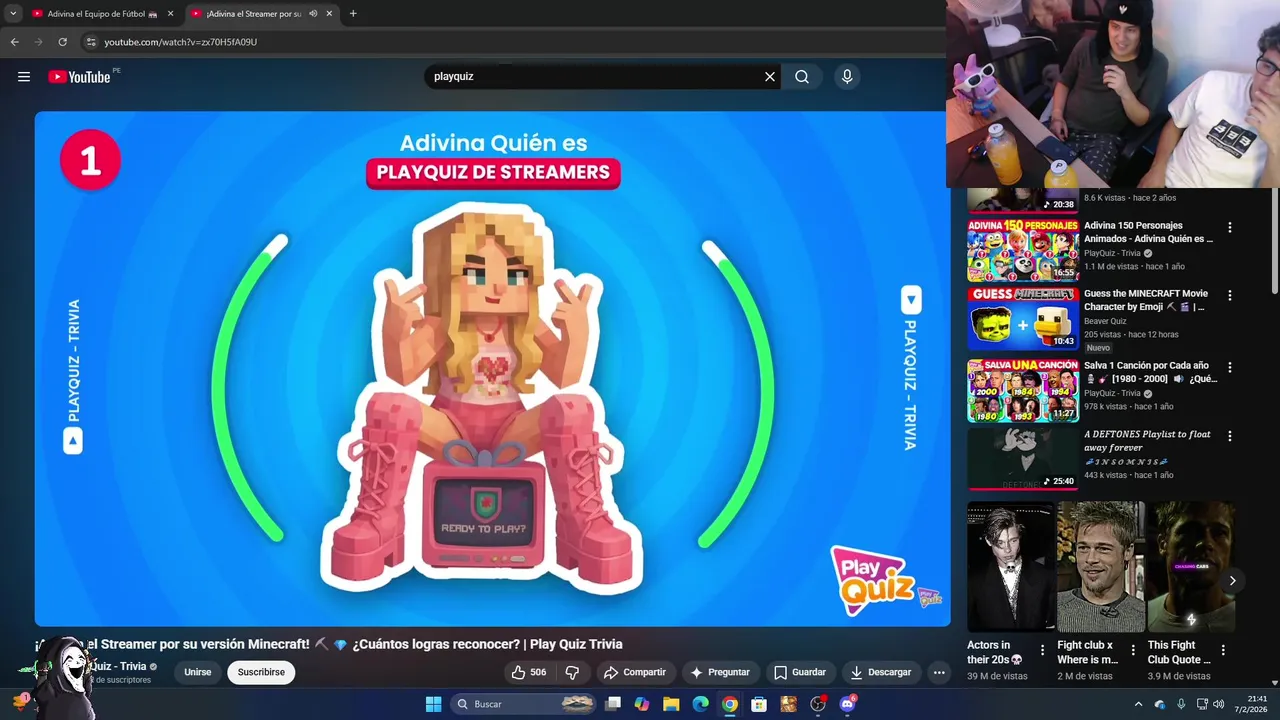Open options for This Fight Club Quote short
The width and height of the screenshot is (1280, 720).
[x=1223, y=650]
